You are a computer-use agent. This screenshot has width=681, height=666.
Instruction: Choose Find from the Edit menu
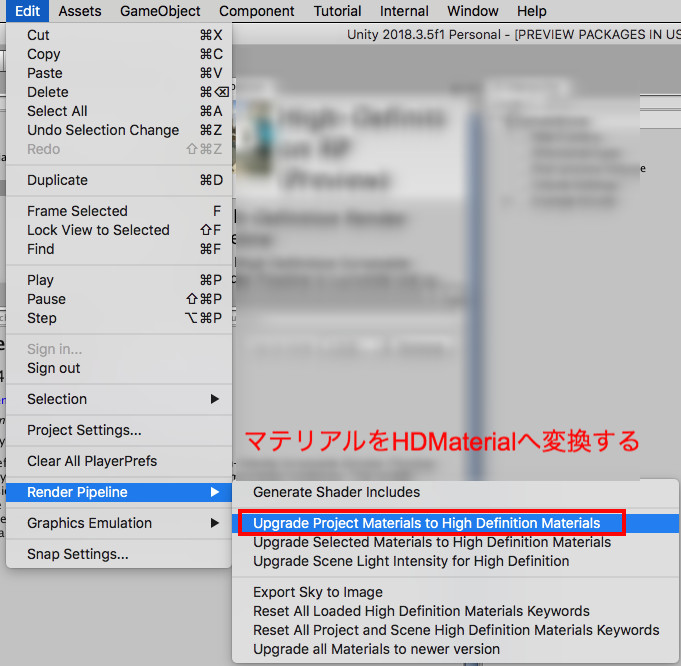click(x=119, y=249)
